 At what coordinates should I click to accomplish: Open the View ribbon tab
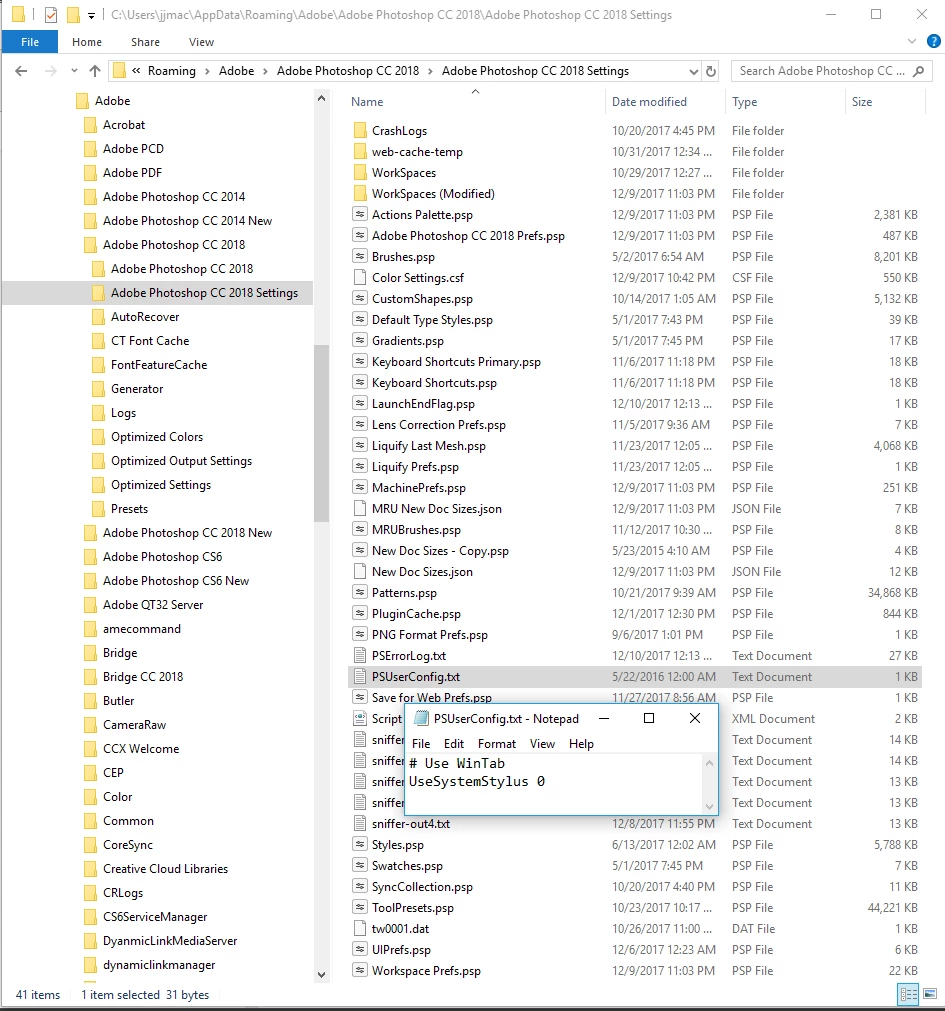click(201, 42)
